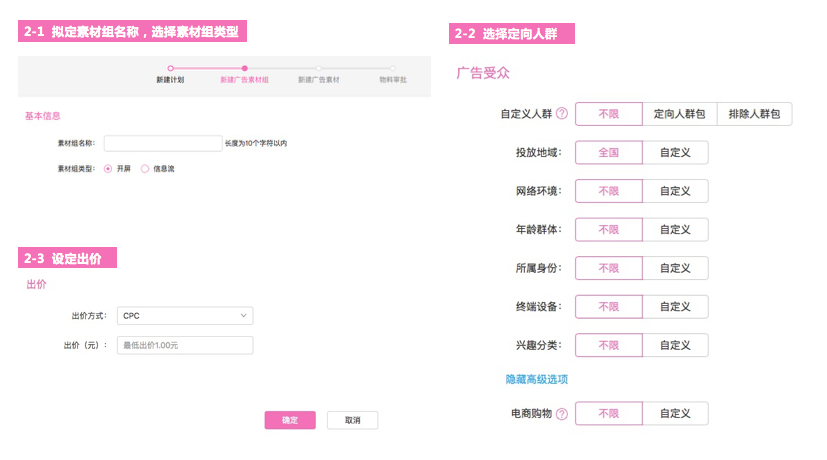Select 定向人群包 option
827x460 pixels.
click(x=680, y=114)
